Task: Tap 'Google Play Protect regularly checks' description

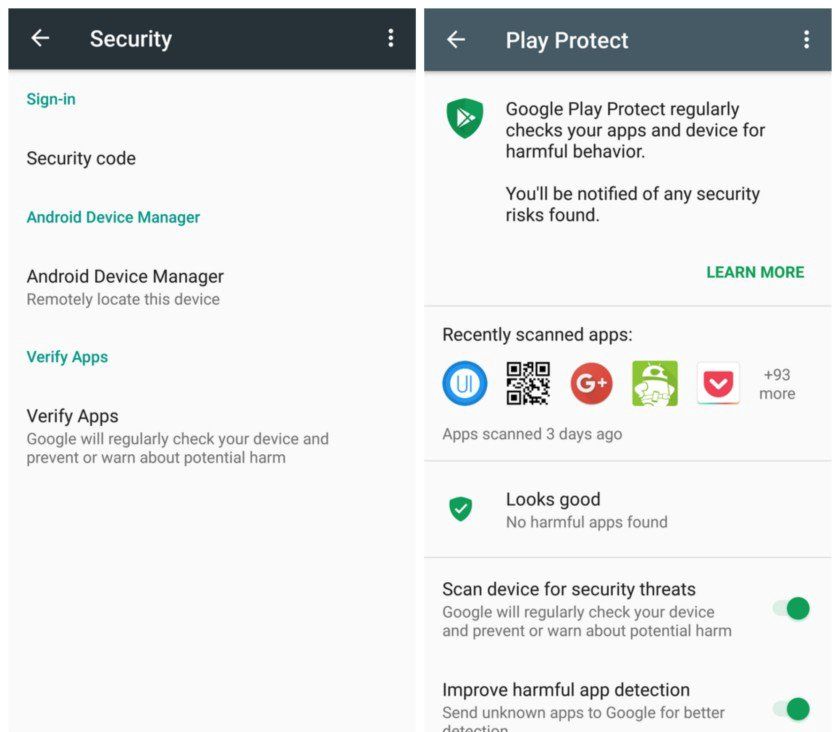Action: [x=635, y=130]
